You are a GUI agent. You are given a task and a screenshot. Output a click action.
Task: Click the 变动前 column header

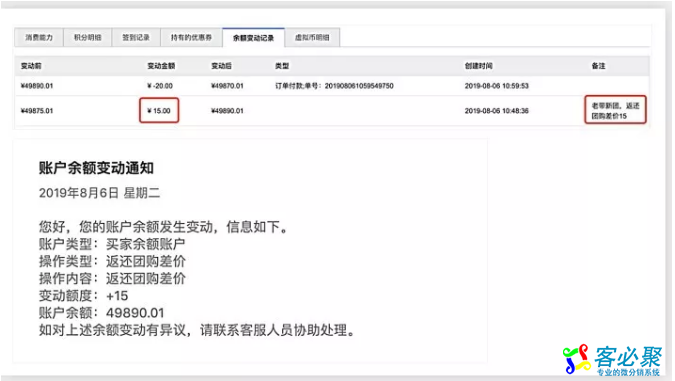click(31, 66)
